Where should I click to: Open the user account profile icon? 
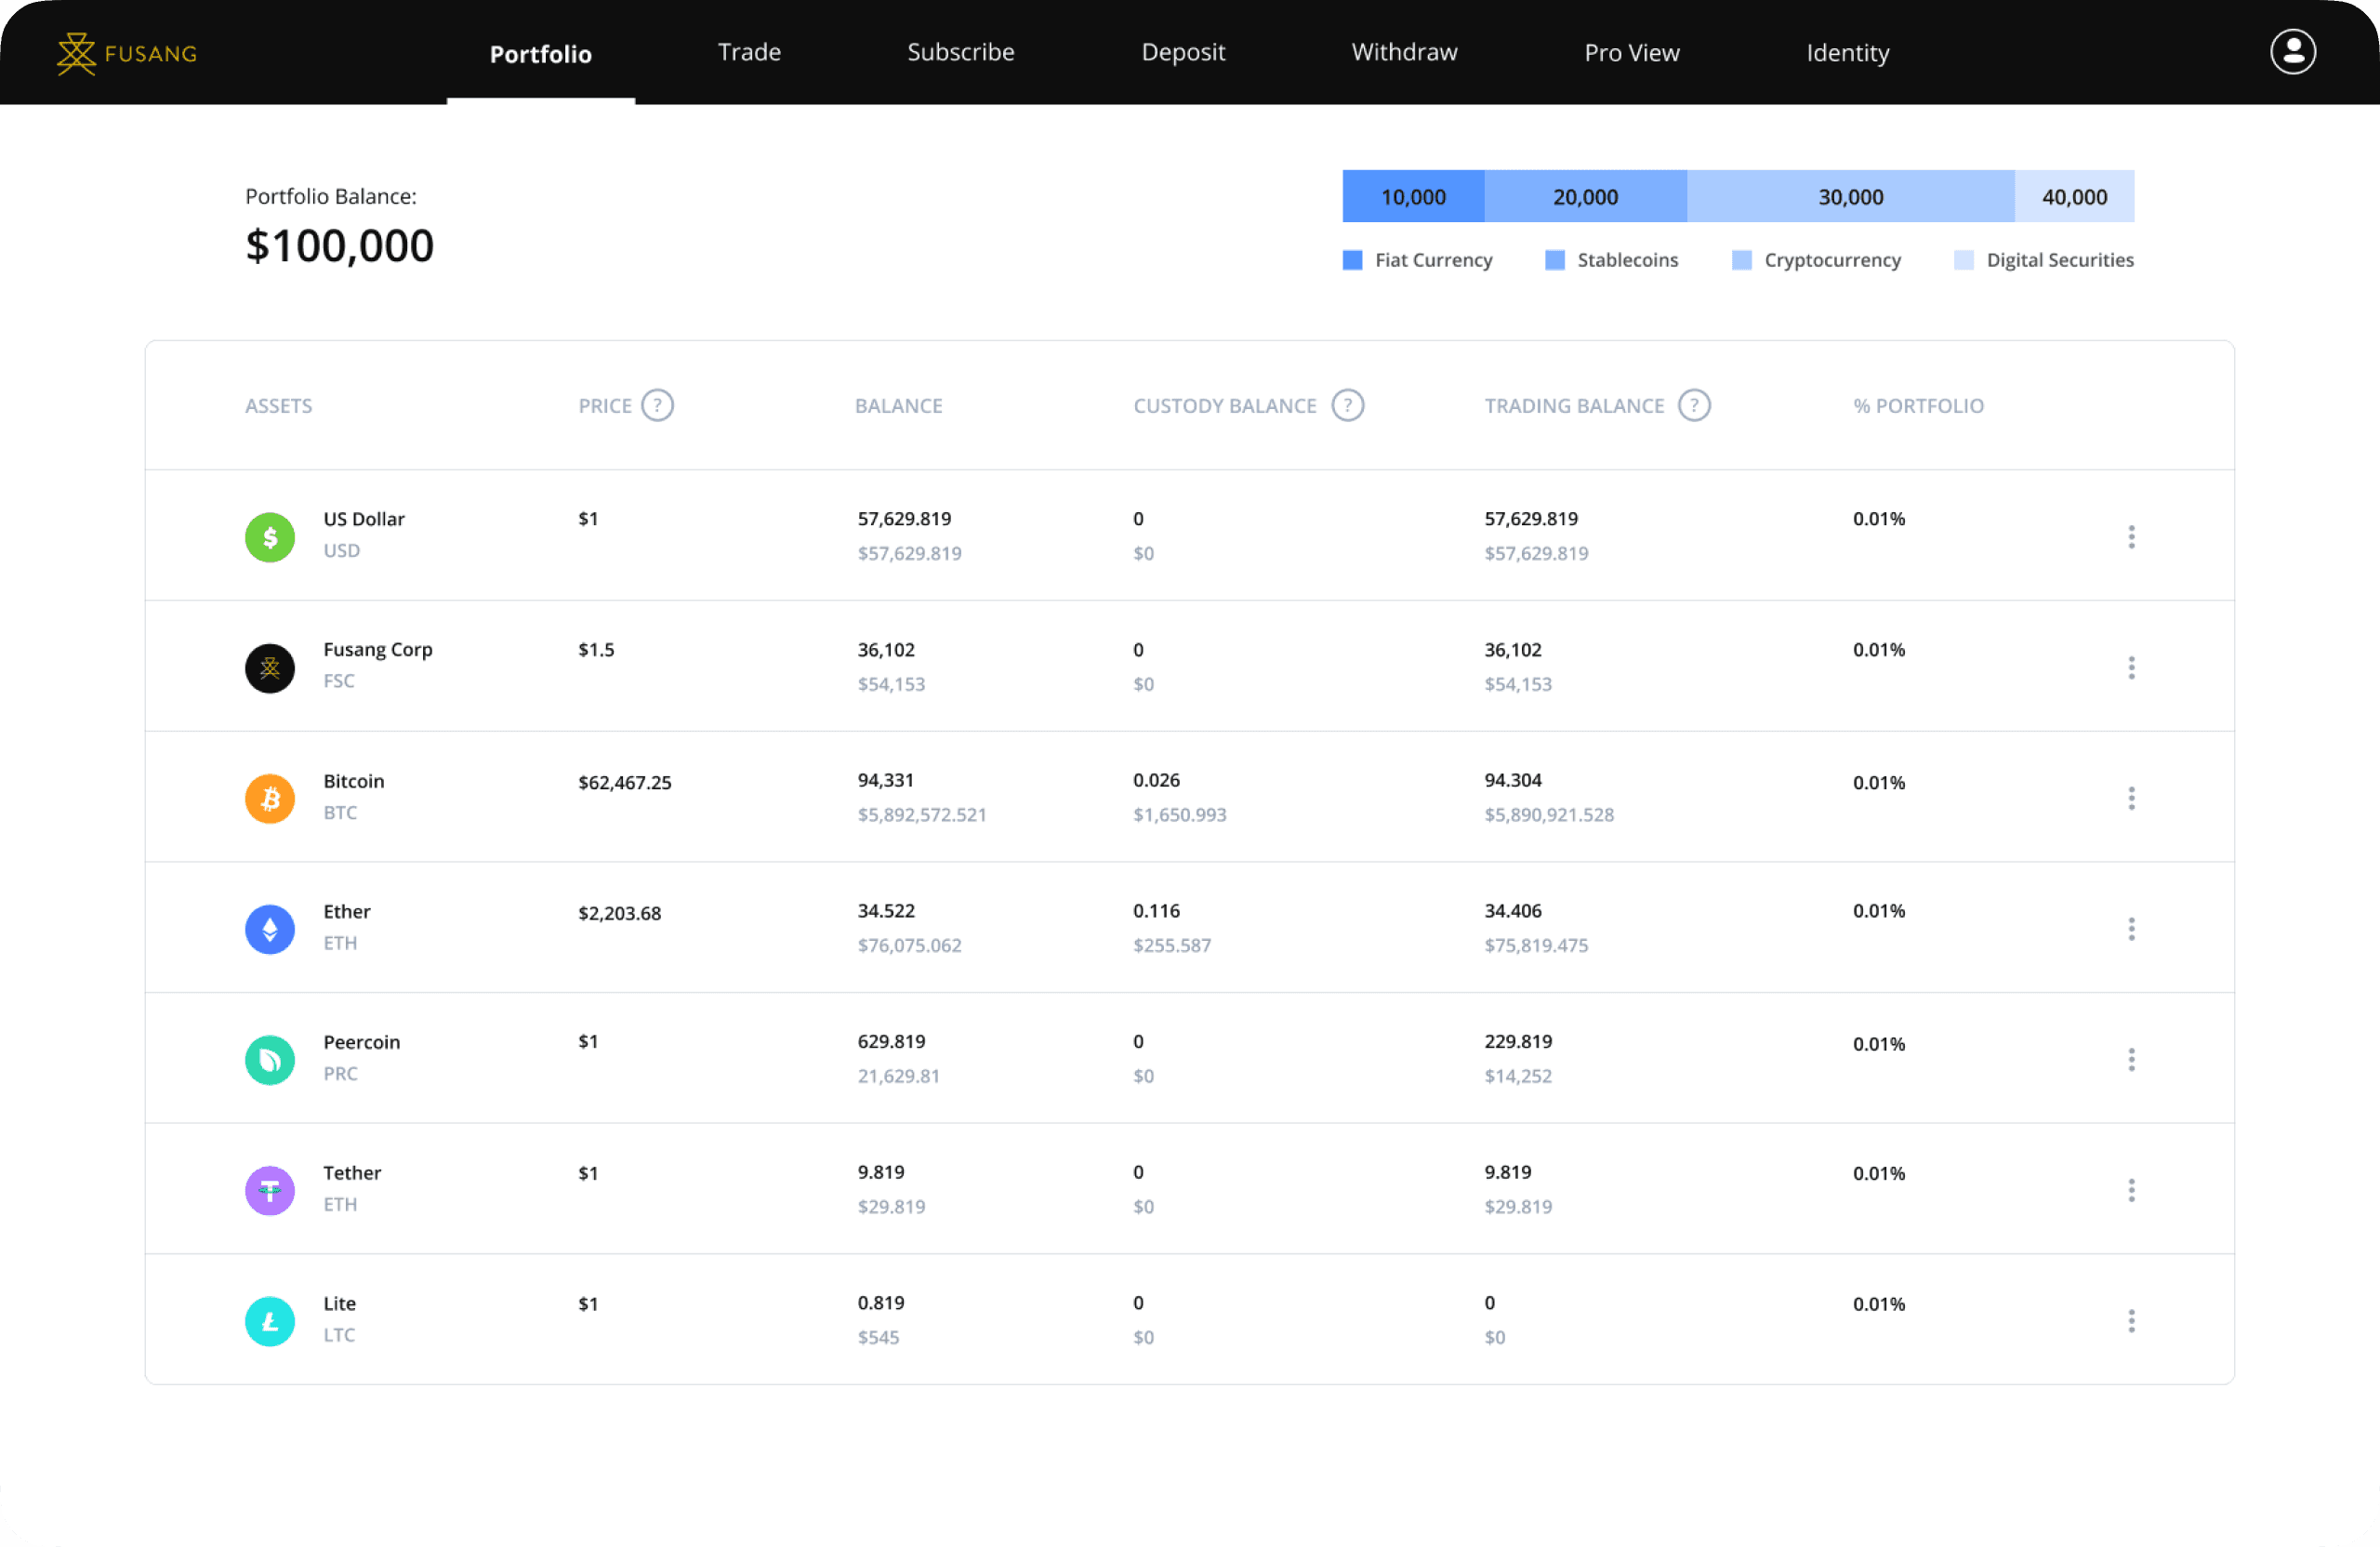click(2293, 51)
